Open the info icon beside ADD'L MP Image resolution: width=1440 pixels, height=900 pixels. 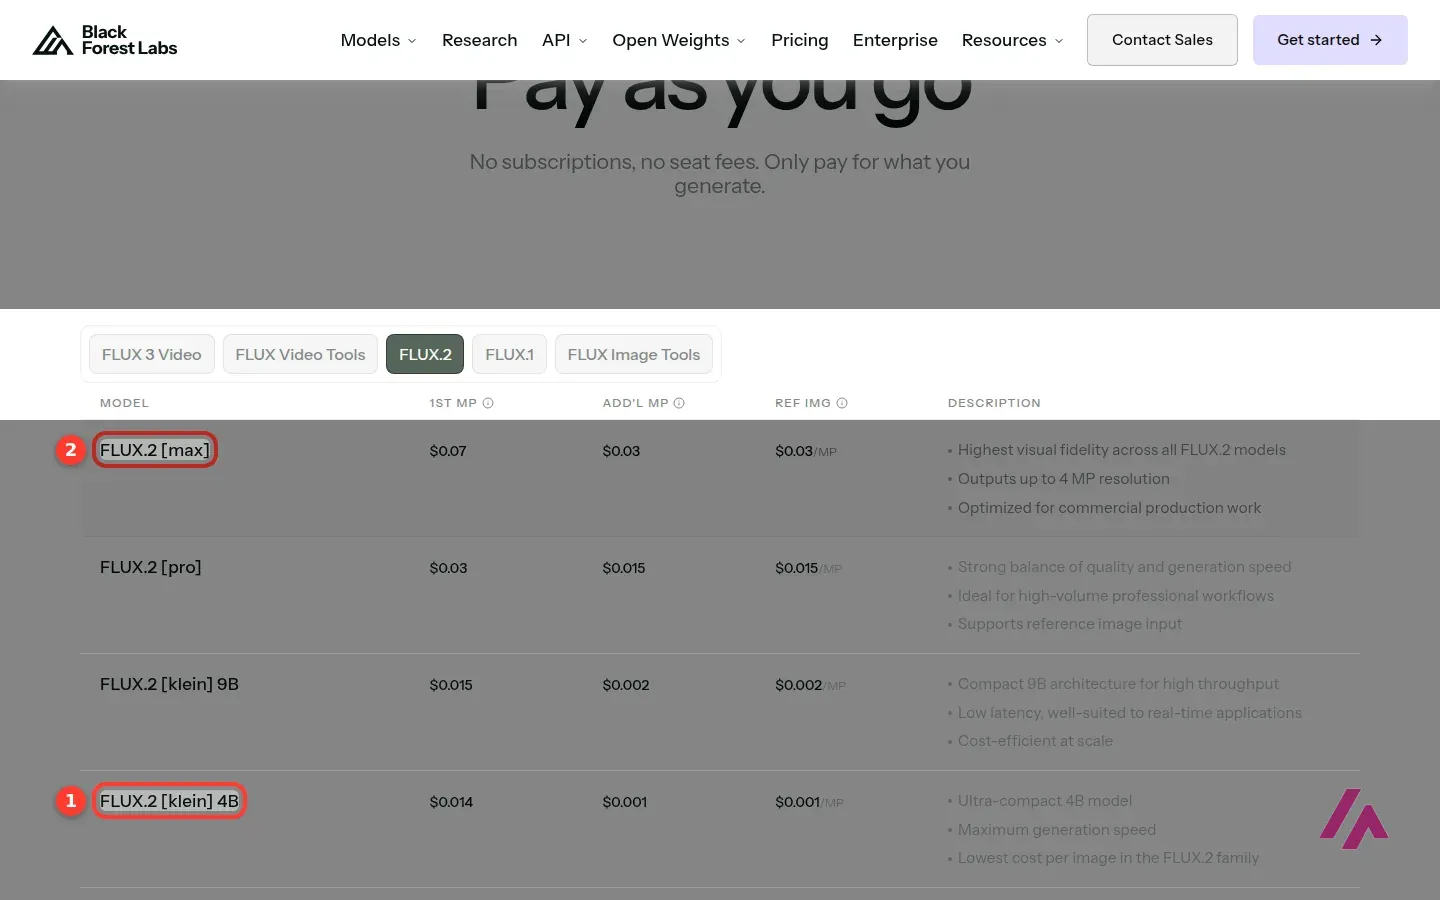(x=679, y=403)
